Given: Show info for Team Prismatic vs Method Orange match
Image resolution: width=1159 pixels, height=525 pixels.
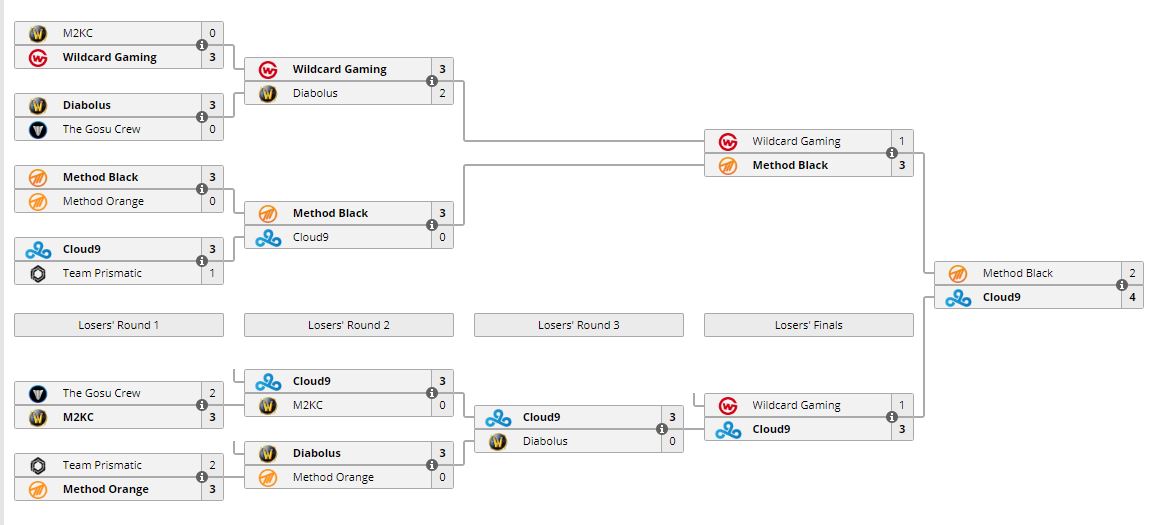Looking at the screenshot, I should tap(202, 477).
